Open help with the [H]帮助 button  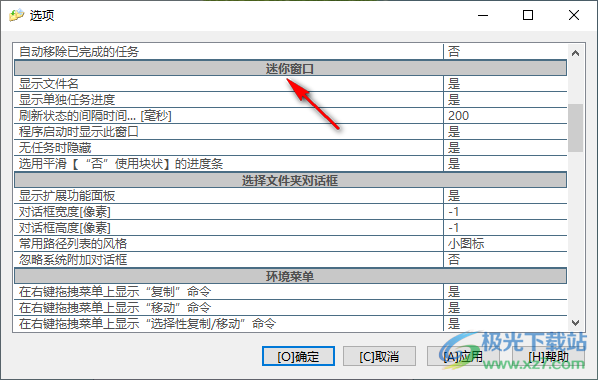(548, 356)
